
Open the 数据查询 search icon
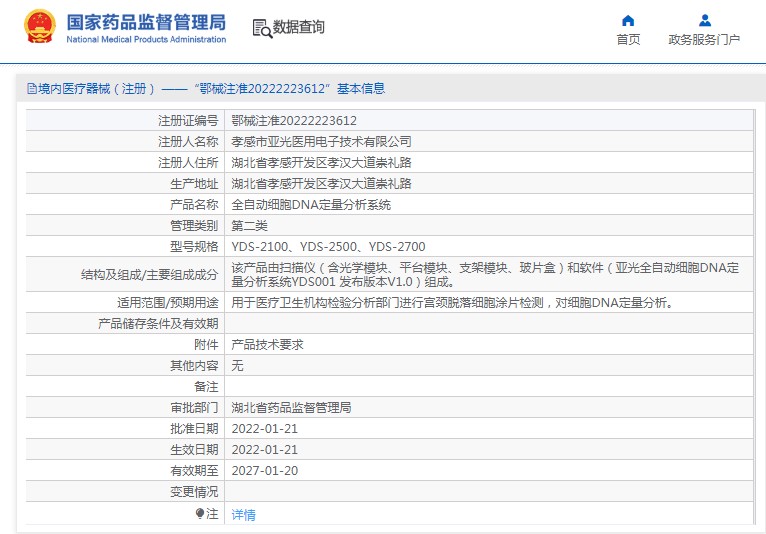point(262,28)
